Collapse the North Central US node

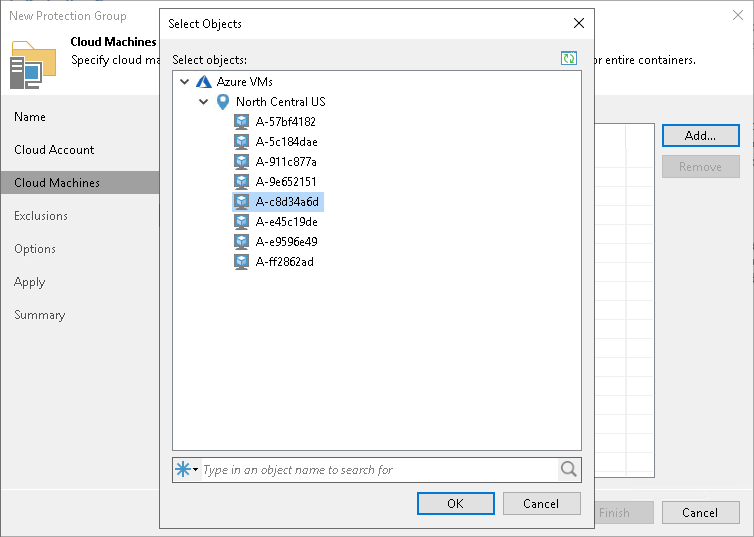(x=203, y=102)
